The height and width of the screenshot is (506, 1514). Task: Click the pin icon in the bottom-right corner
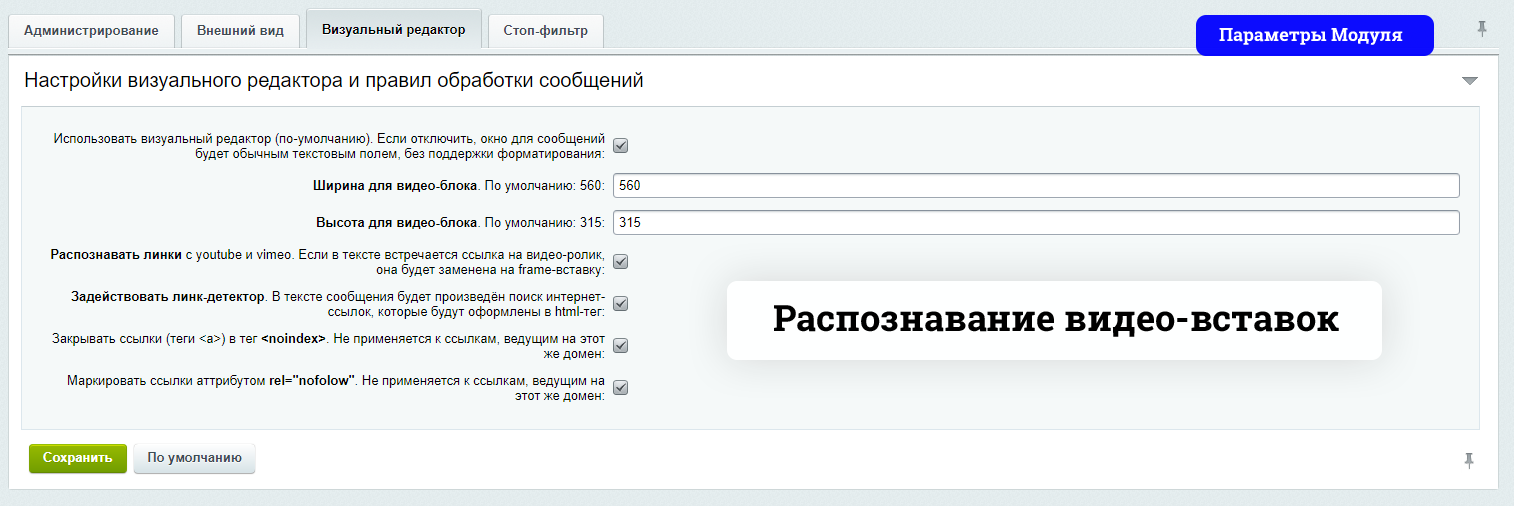tap(1468, 460)
